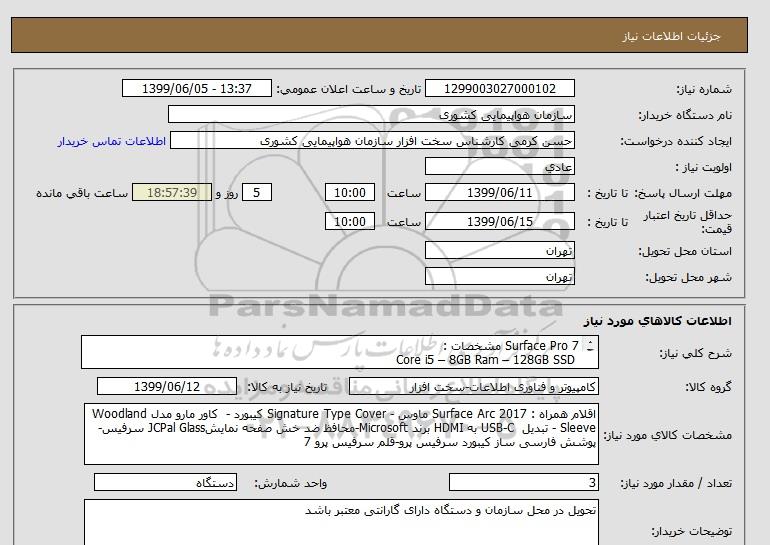Click the label توضیحات خریدار
770x545 pixels.
[x=691, y=531]
